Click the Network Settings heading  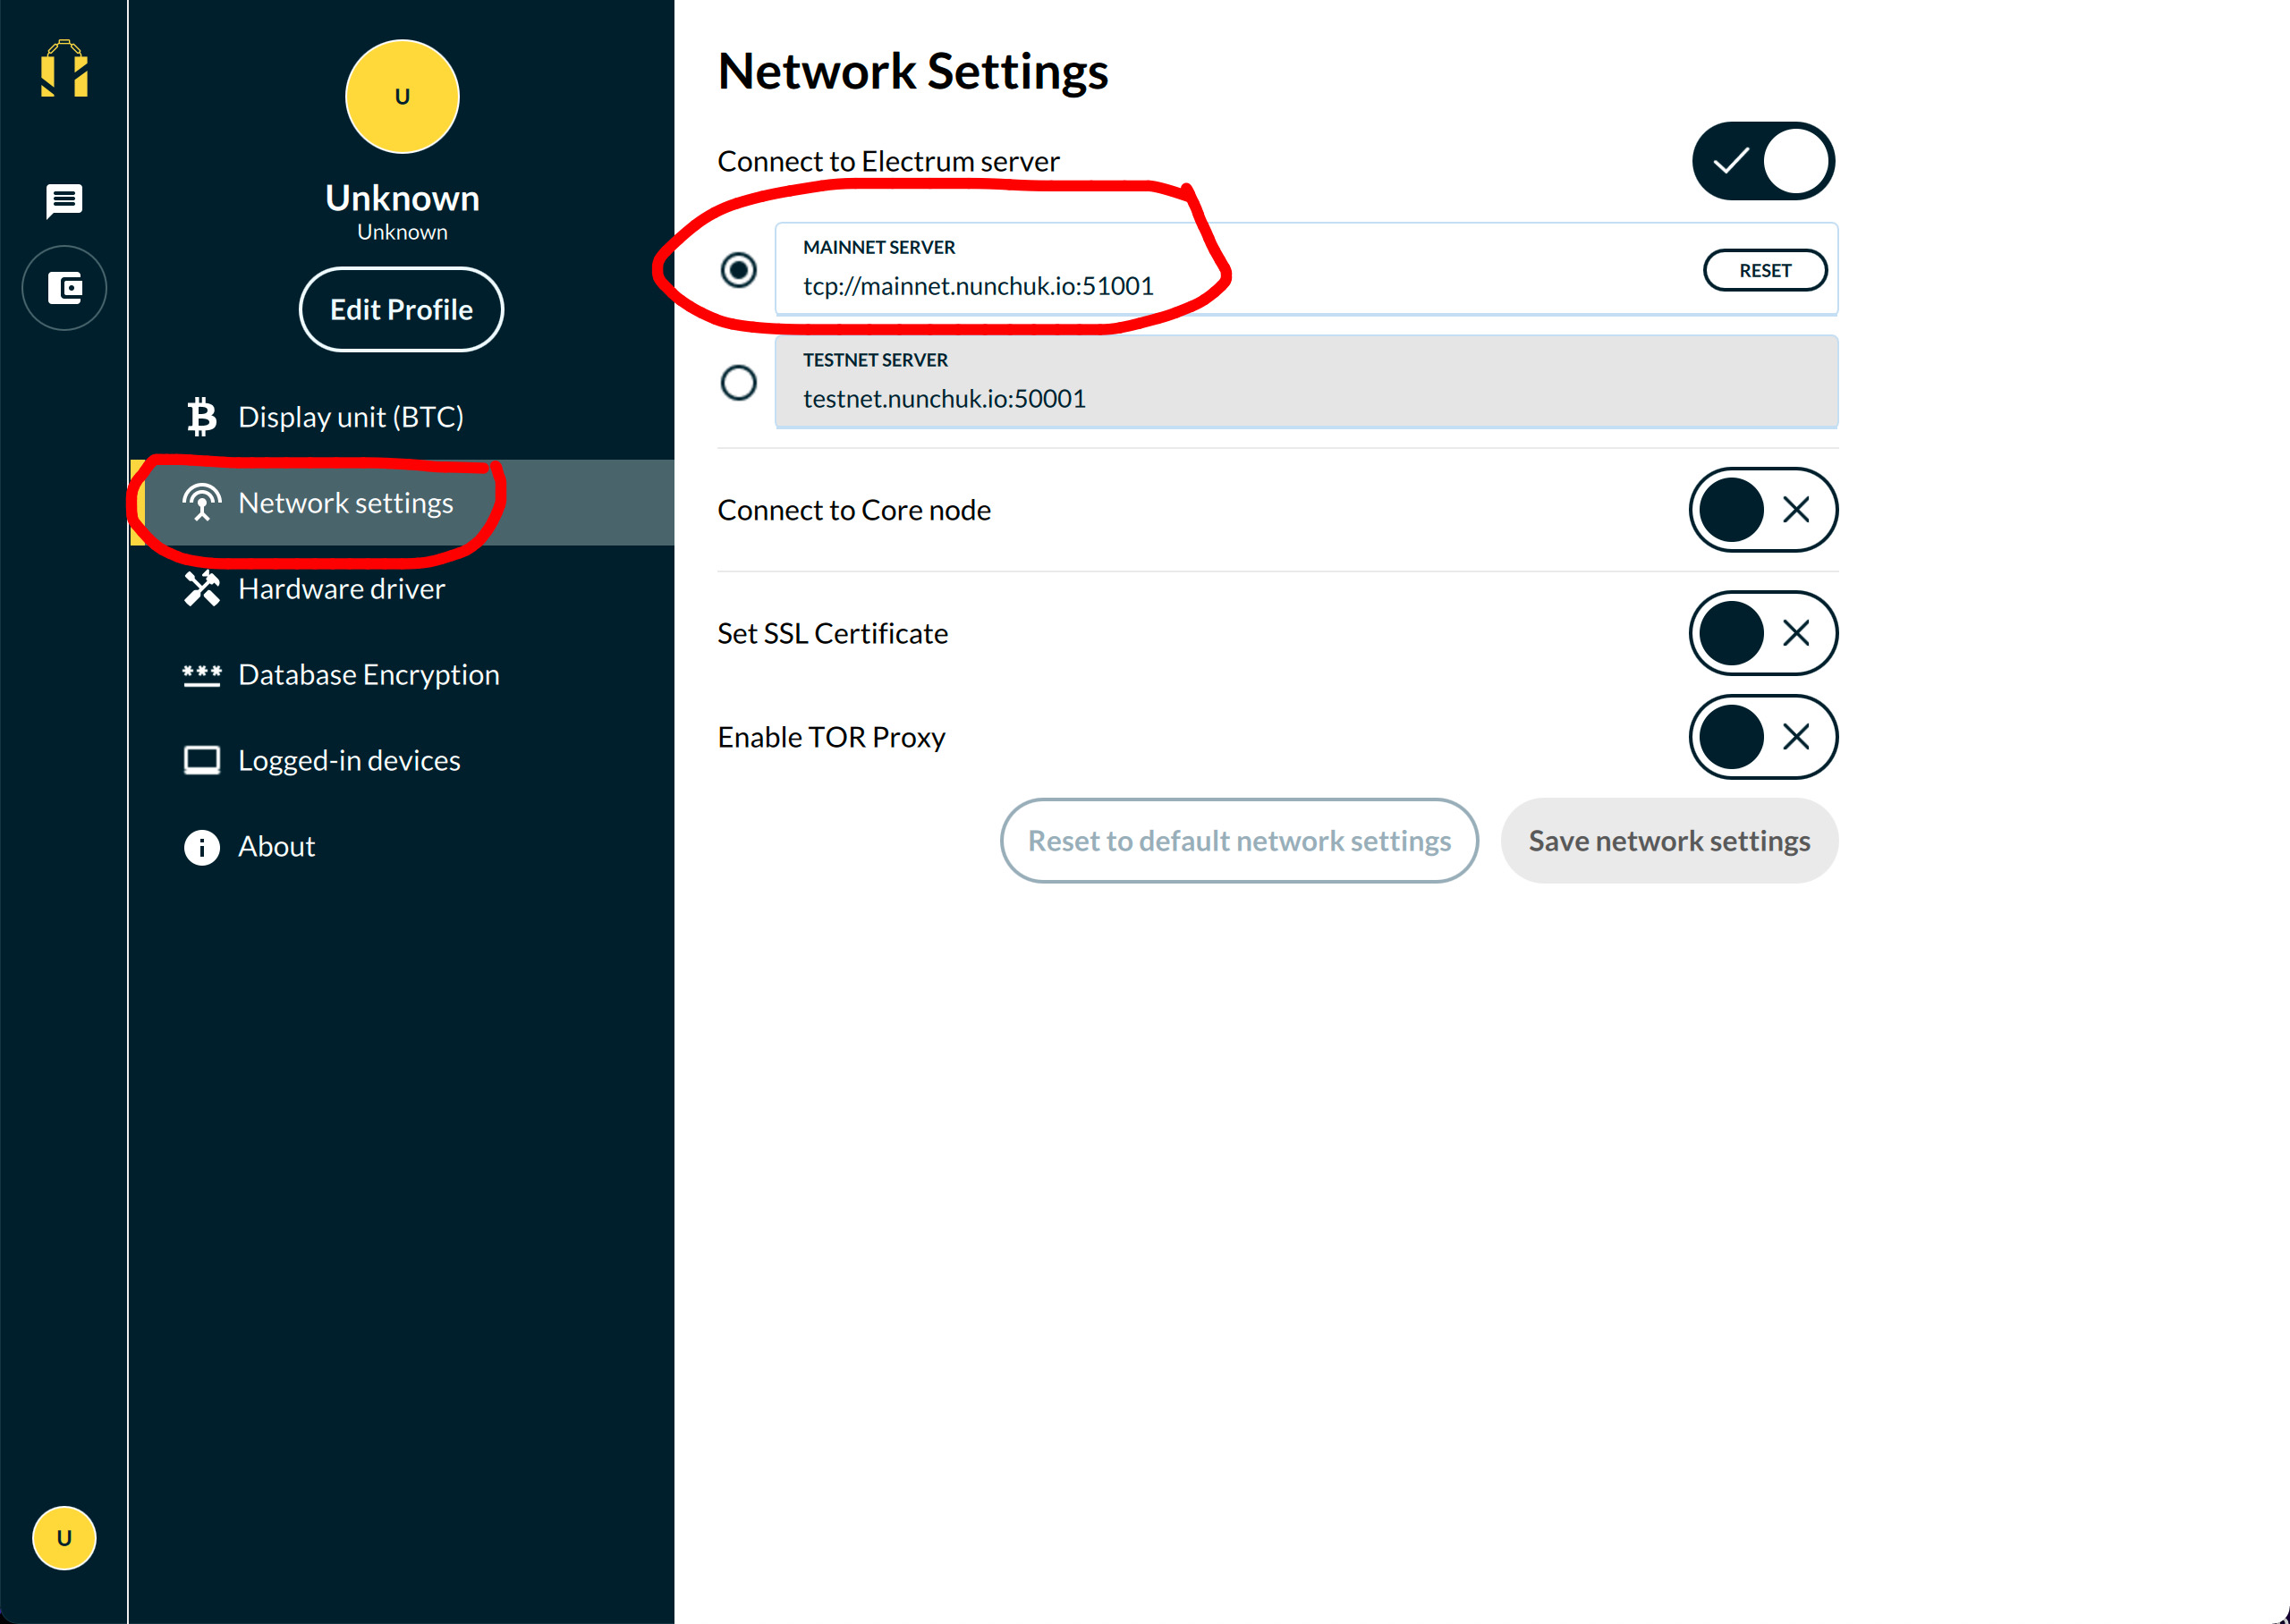point(913,72)
